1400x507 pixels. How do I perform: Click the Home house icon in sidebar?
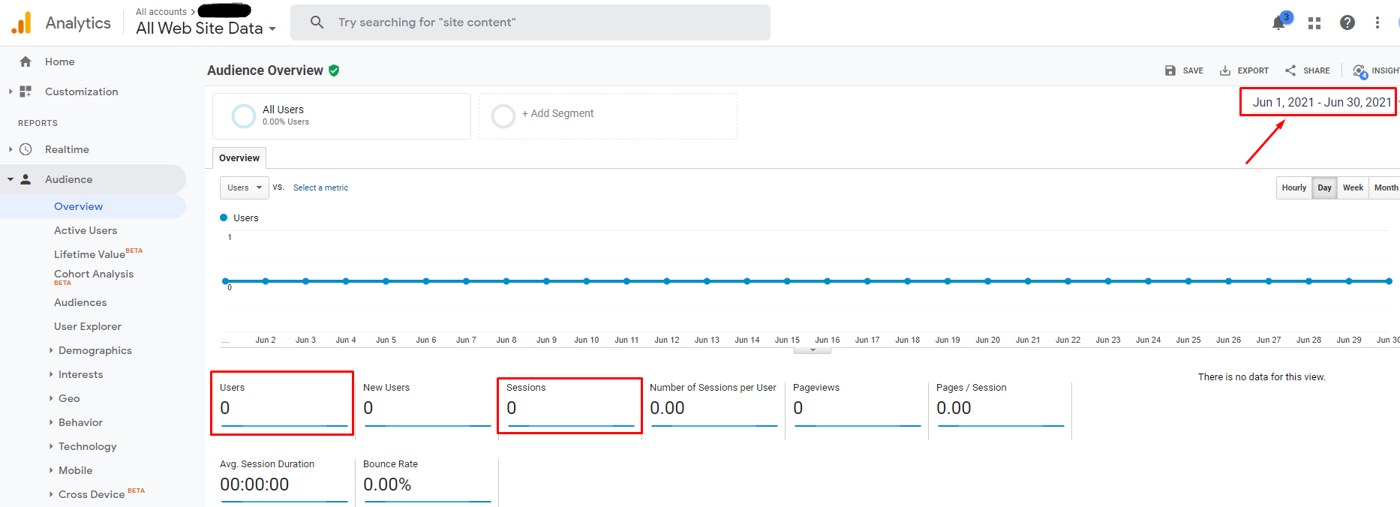pos(26,62)
